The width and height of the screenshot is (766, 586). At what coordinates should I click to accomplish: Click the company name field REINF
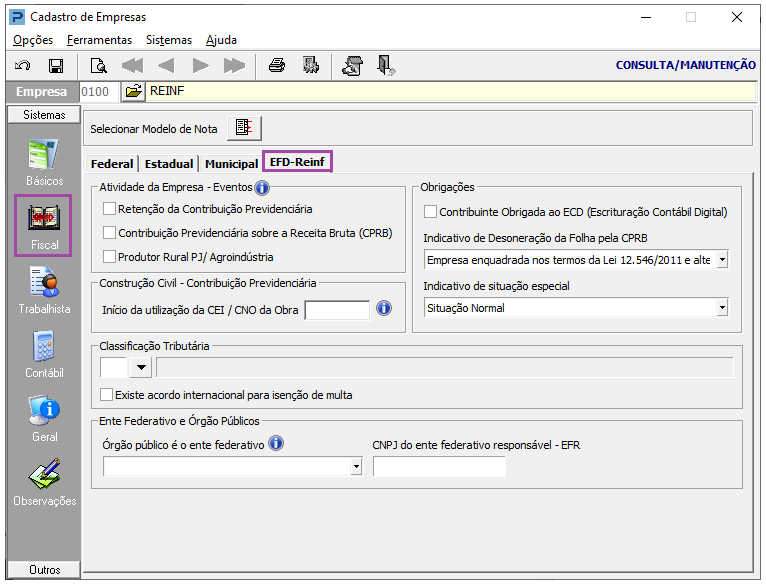[x=451, y=91]
